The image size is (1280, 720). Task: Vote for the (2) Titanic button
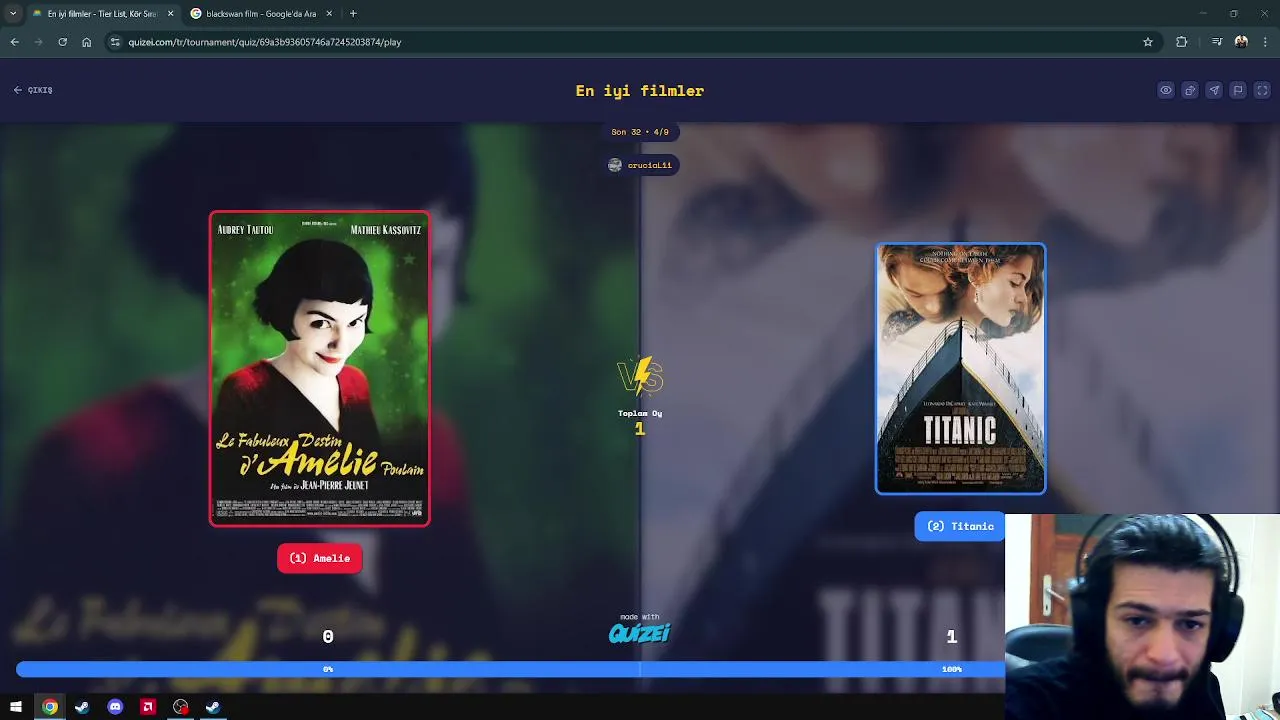coord(960,526)
